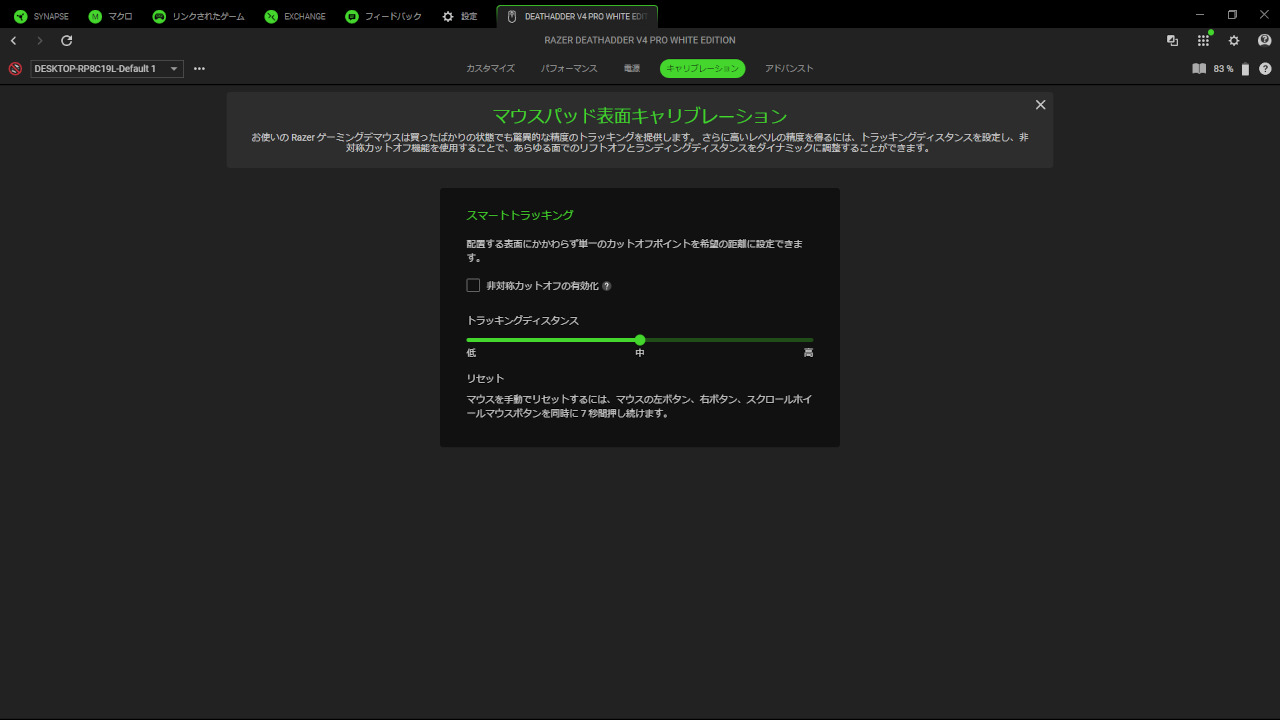This screenshot has width=1280, height=720.
Task: Open the DESKTOP-RP8C19L-Default 1 profile dropdown
Action: point(107,69)
